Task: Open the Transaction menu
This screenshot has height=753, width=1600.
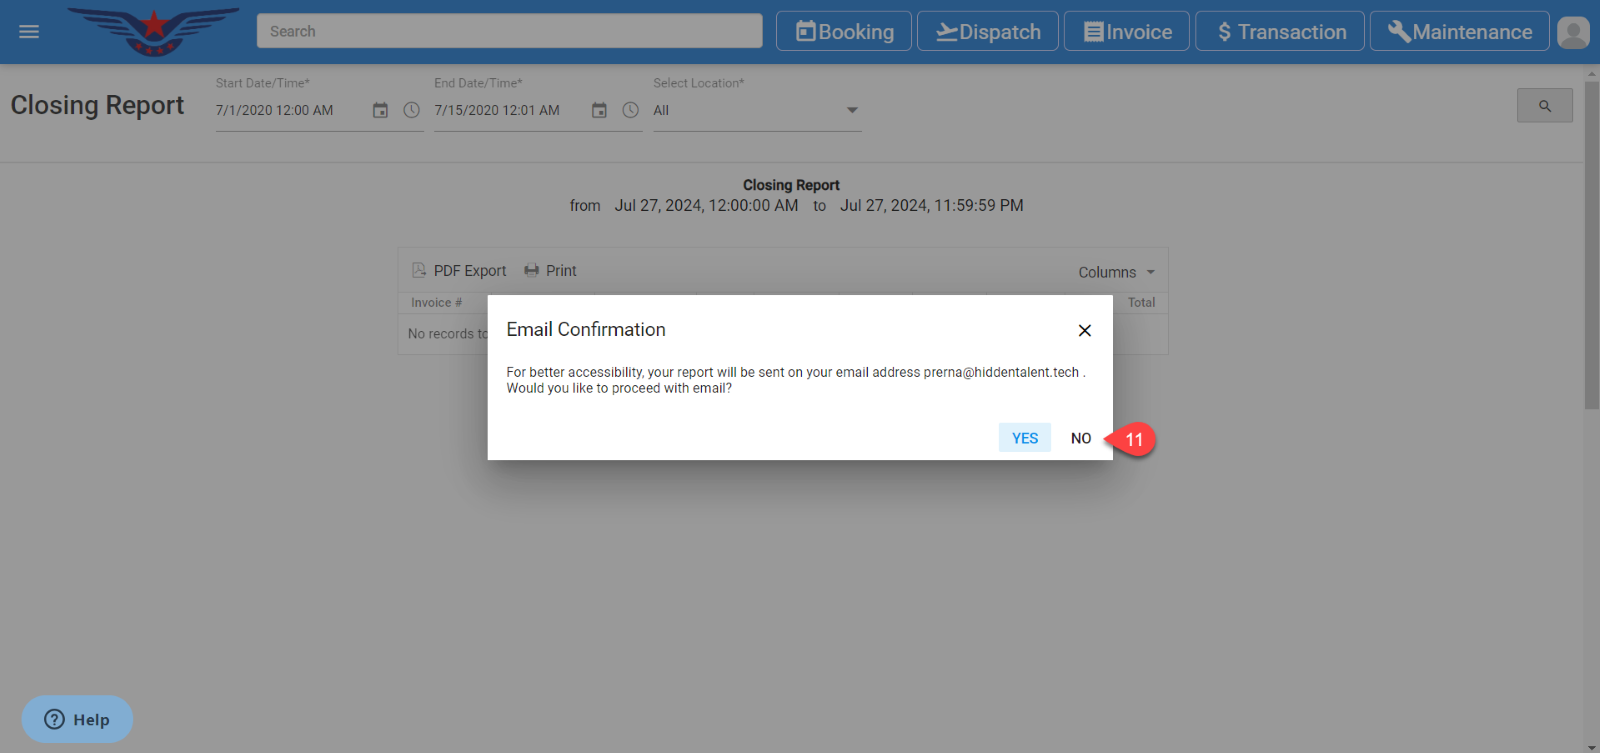Action: click(x=1280, y=32)
